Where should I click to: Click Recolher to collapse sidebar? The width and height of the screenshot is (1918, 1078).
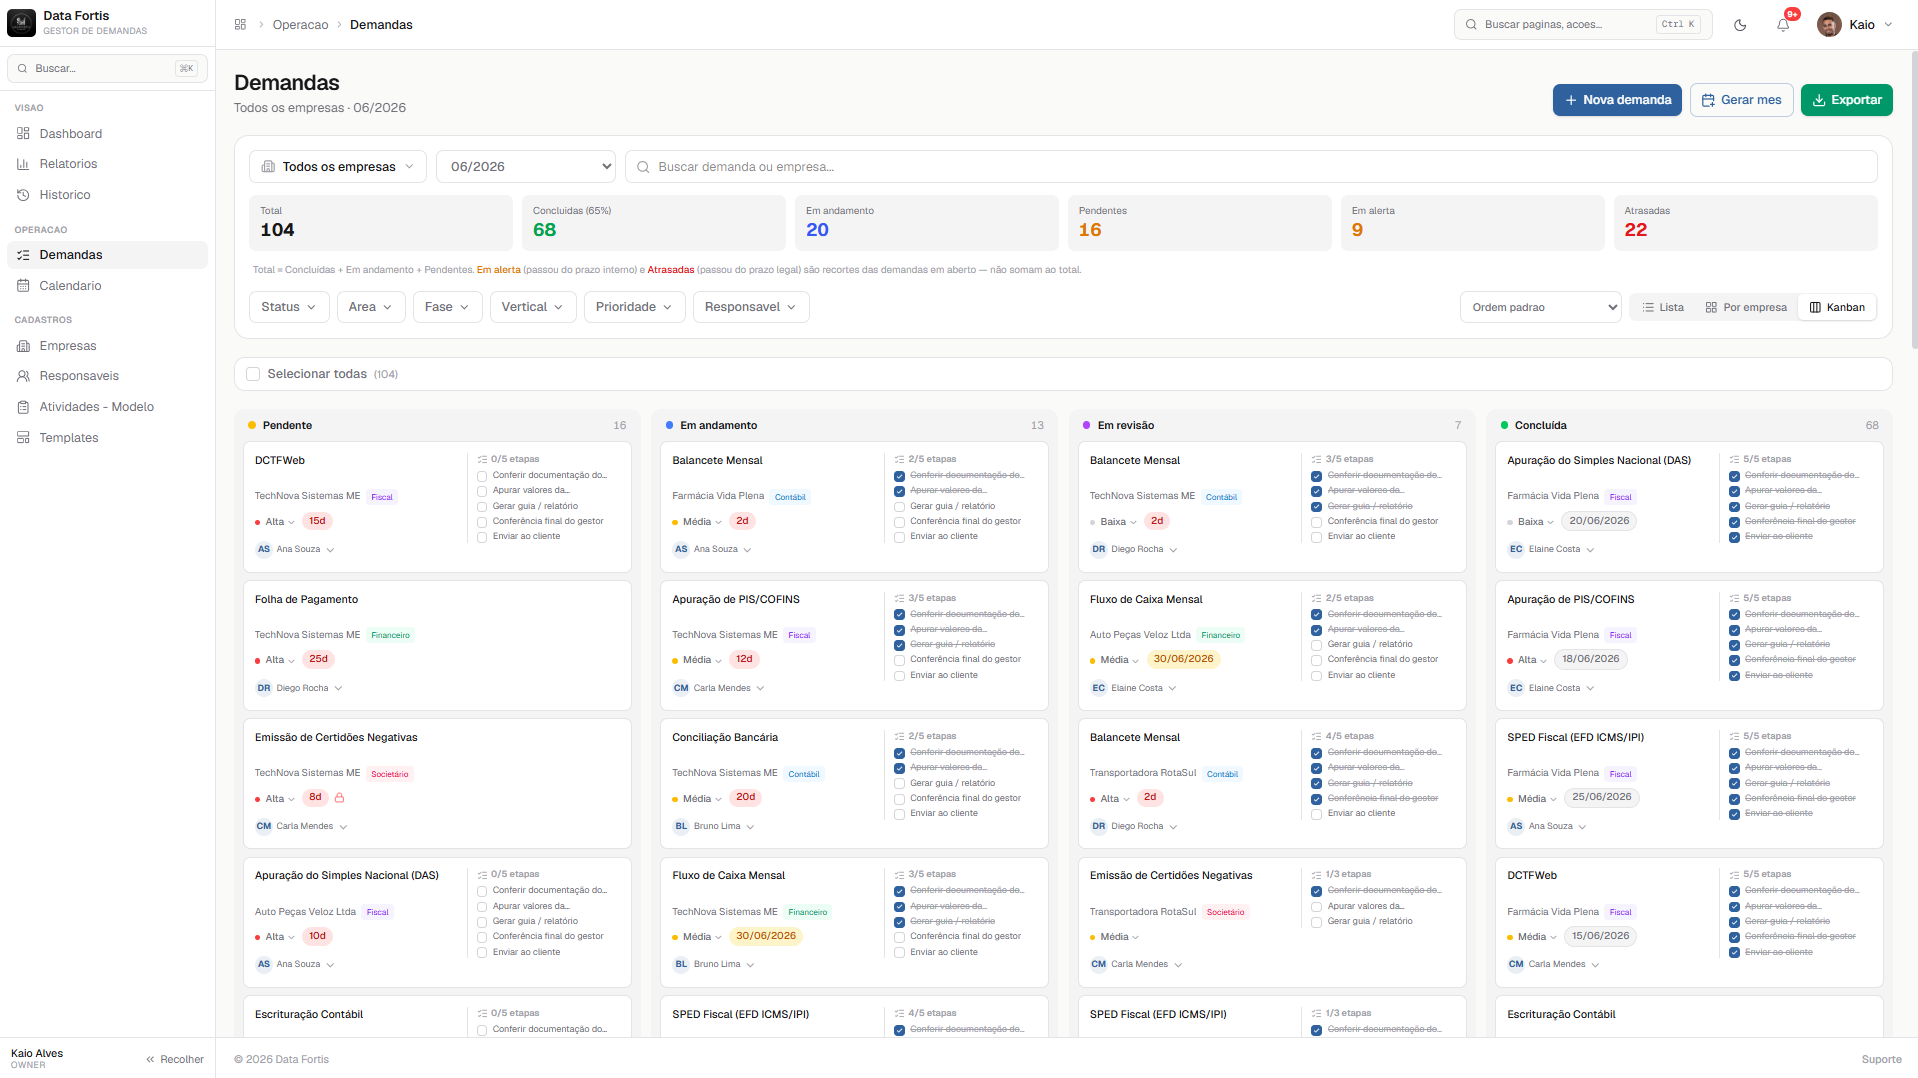point(175,1060)
